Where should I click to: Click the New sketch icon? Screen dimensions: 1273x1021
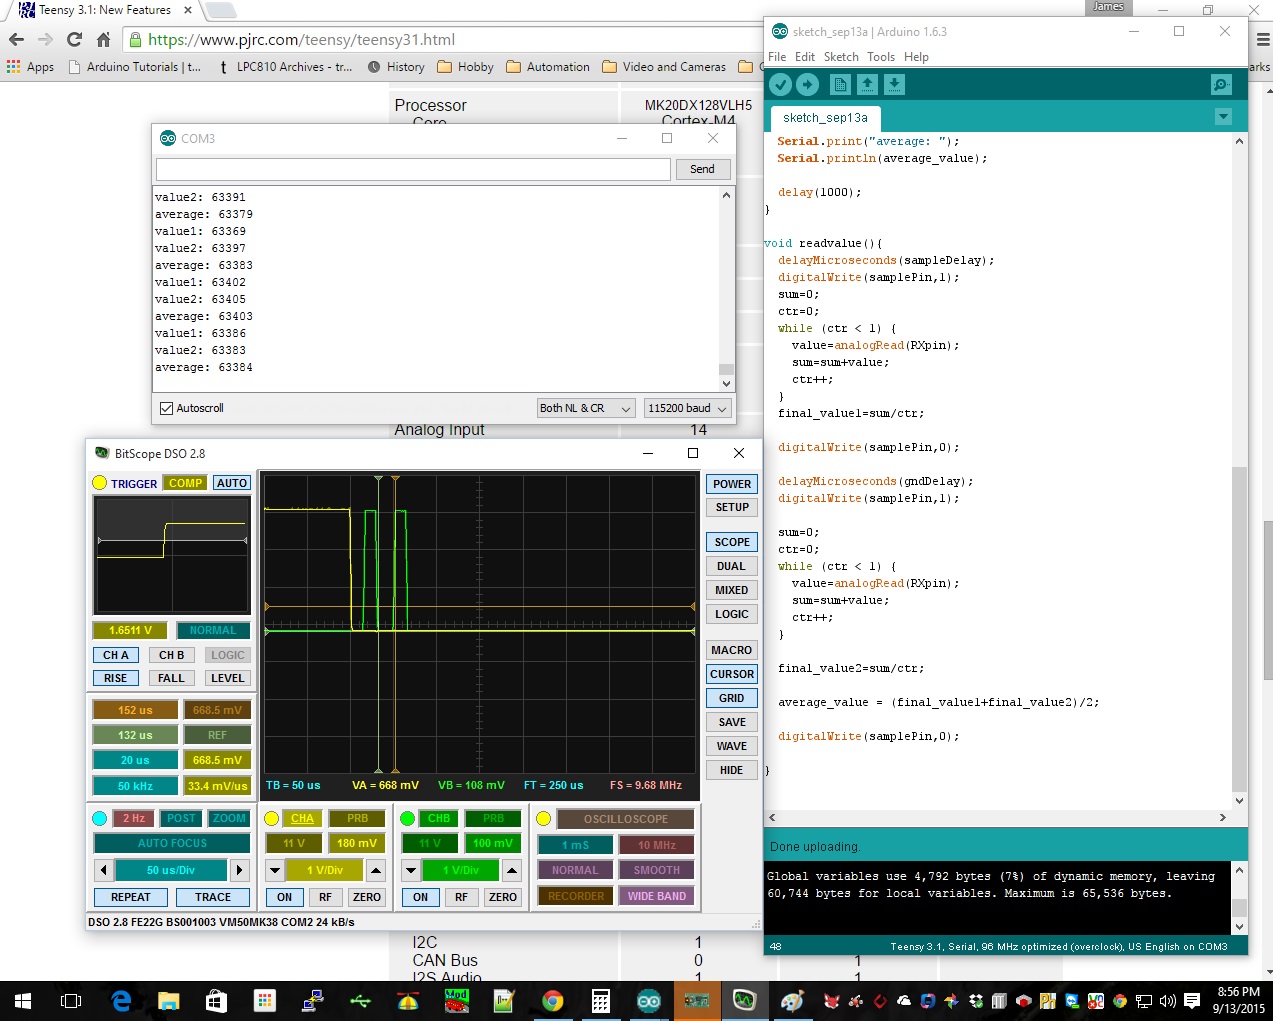point(840,85)
